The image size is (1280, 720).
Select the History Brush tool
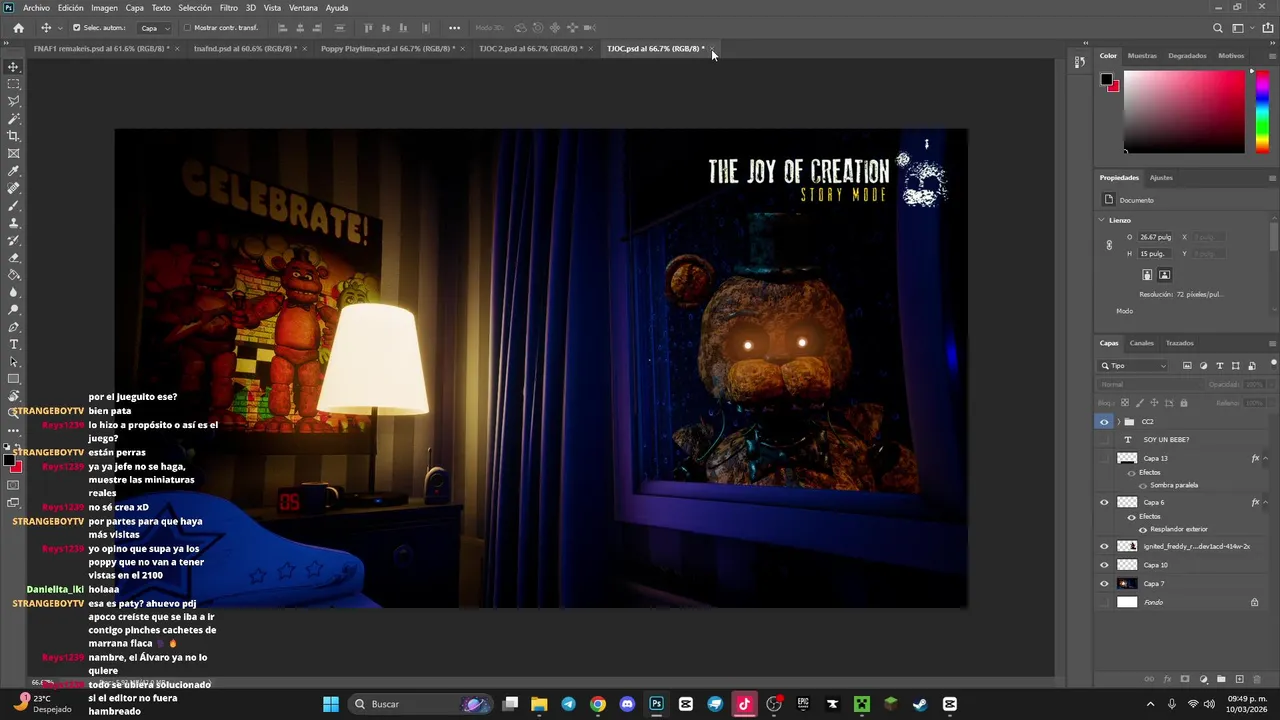13,240
